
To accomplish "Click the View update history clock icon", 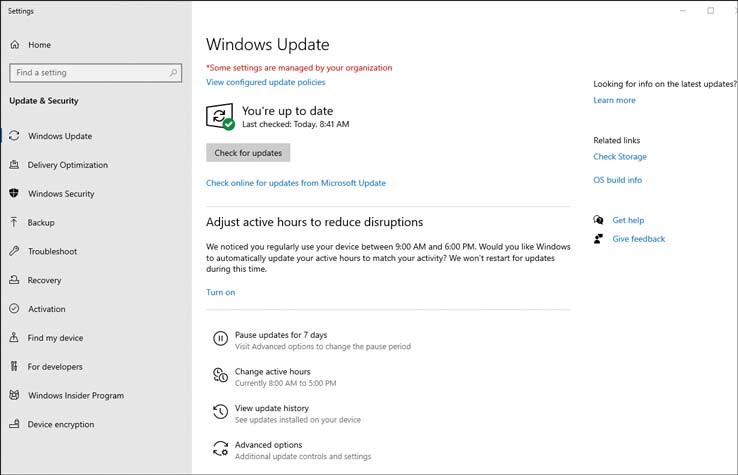I will coord(220,412).
